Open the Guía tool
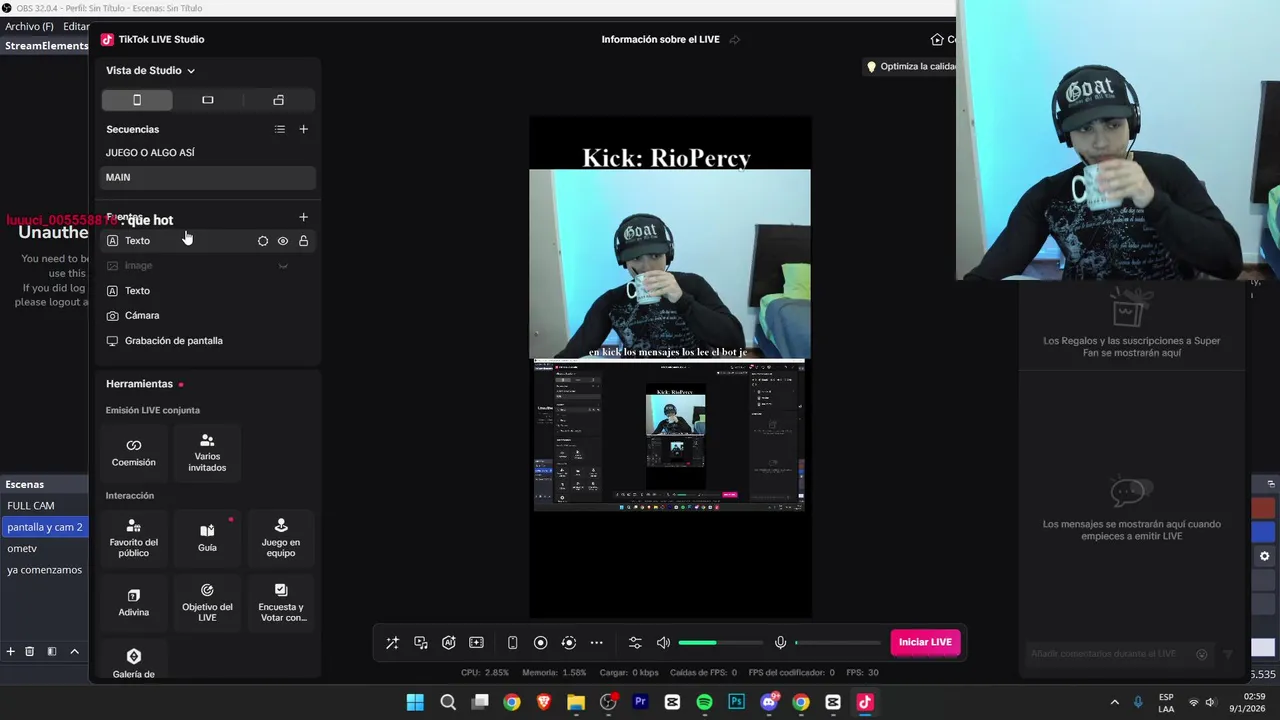Image resolution: width=1280 pixels, height=720 pixels. pyautogui.click(x=207, y=537)
